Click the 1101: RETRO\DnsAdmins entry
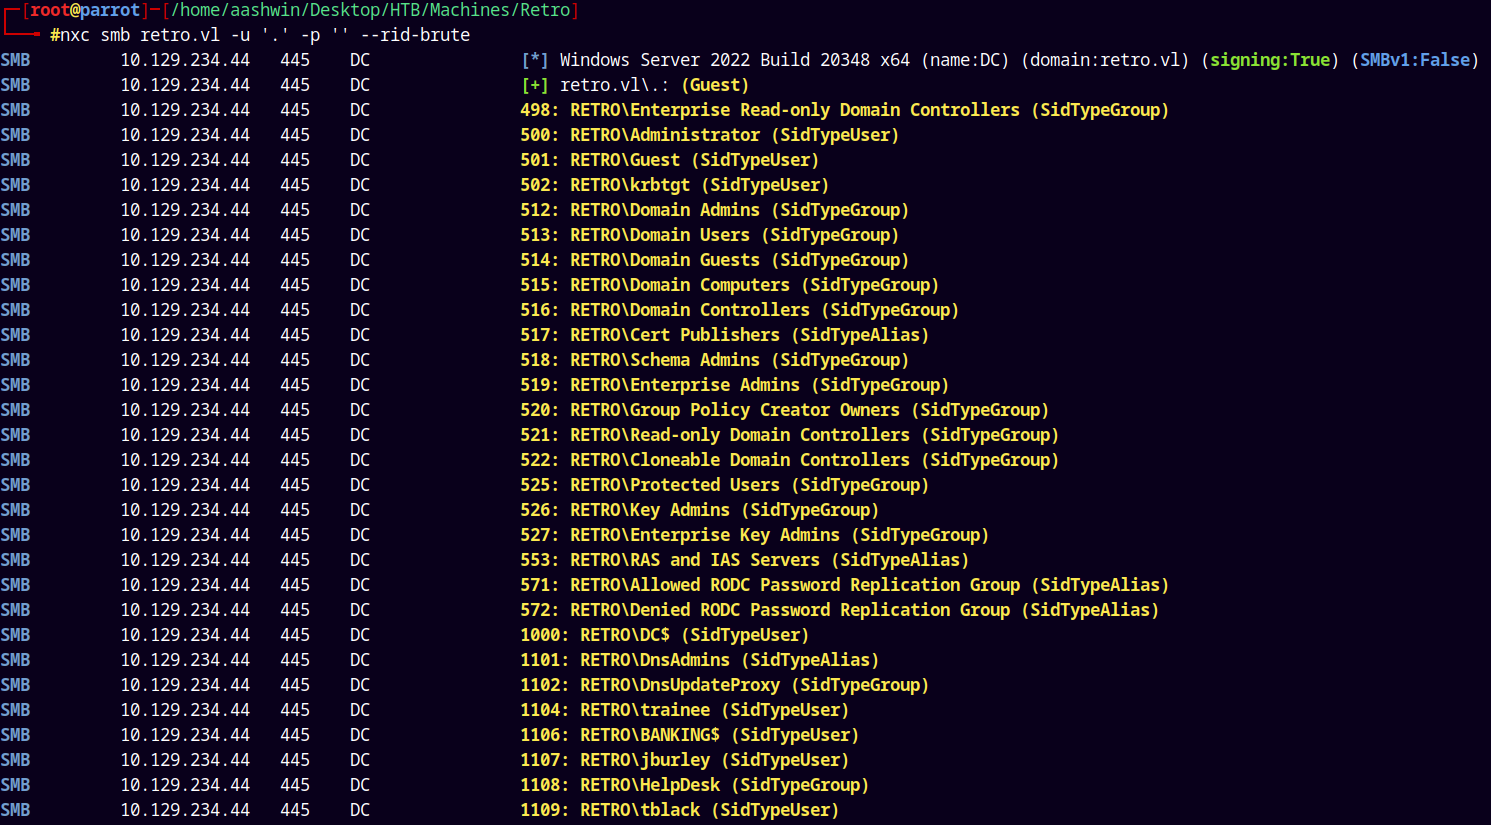This screenshot has height=825, width=1491. pos(699,660)
